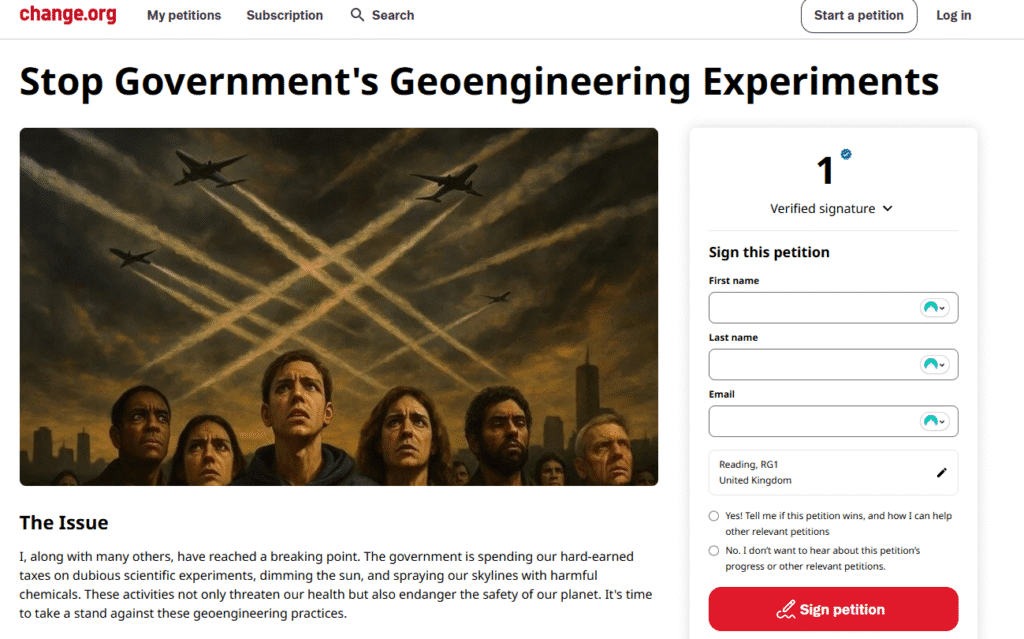Click the verified badge beside signature count
The width and height of the screenshot is (1024, 639).
846,154
